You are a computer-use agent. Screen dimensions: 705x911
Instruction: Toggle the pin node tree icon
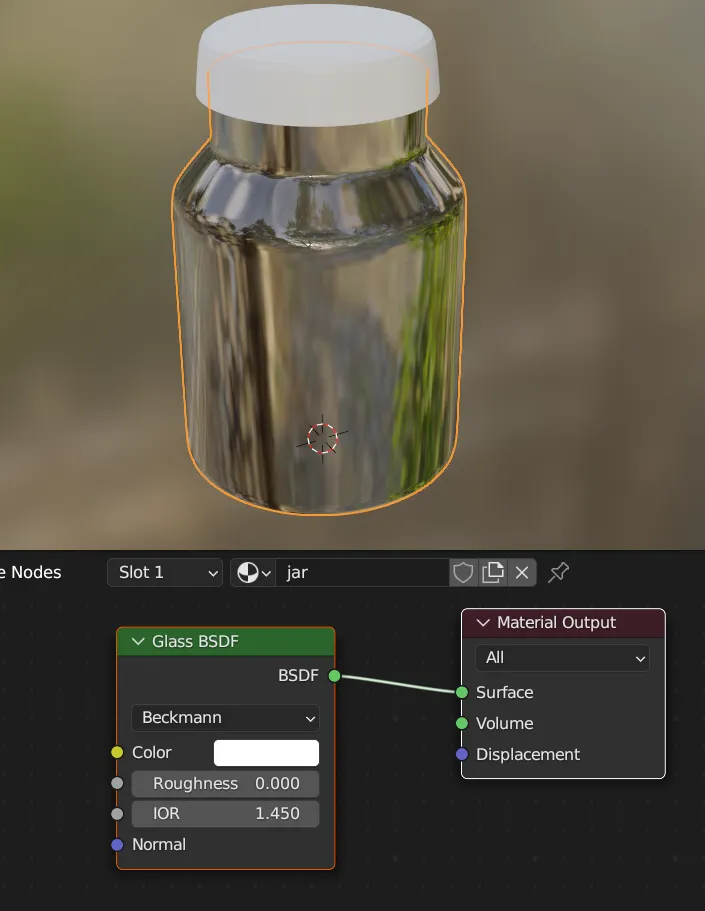click(x=558, y=573)
